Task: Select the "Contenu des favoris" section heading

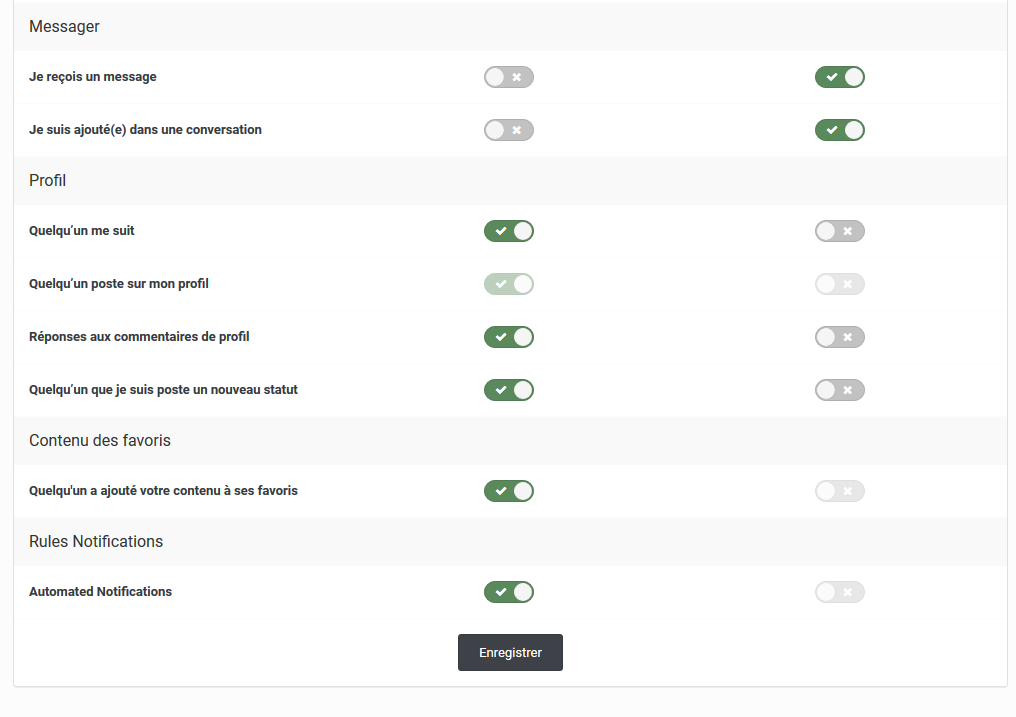Action: pos(100,441)
